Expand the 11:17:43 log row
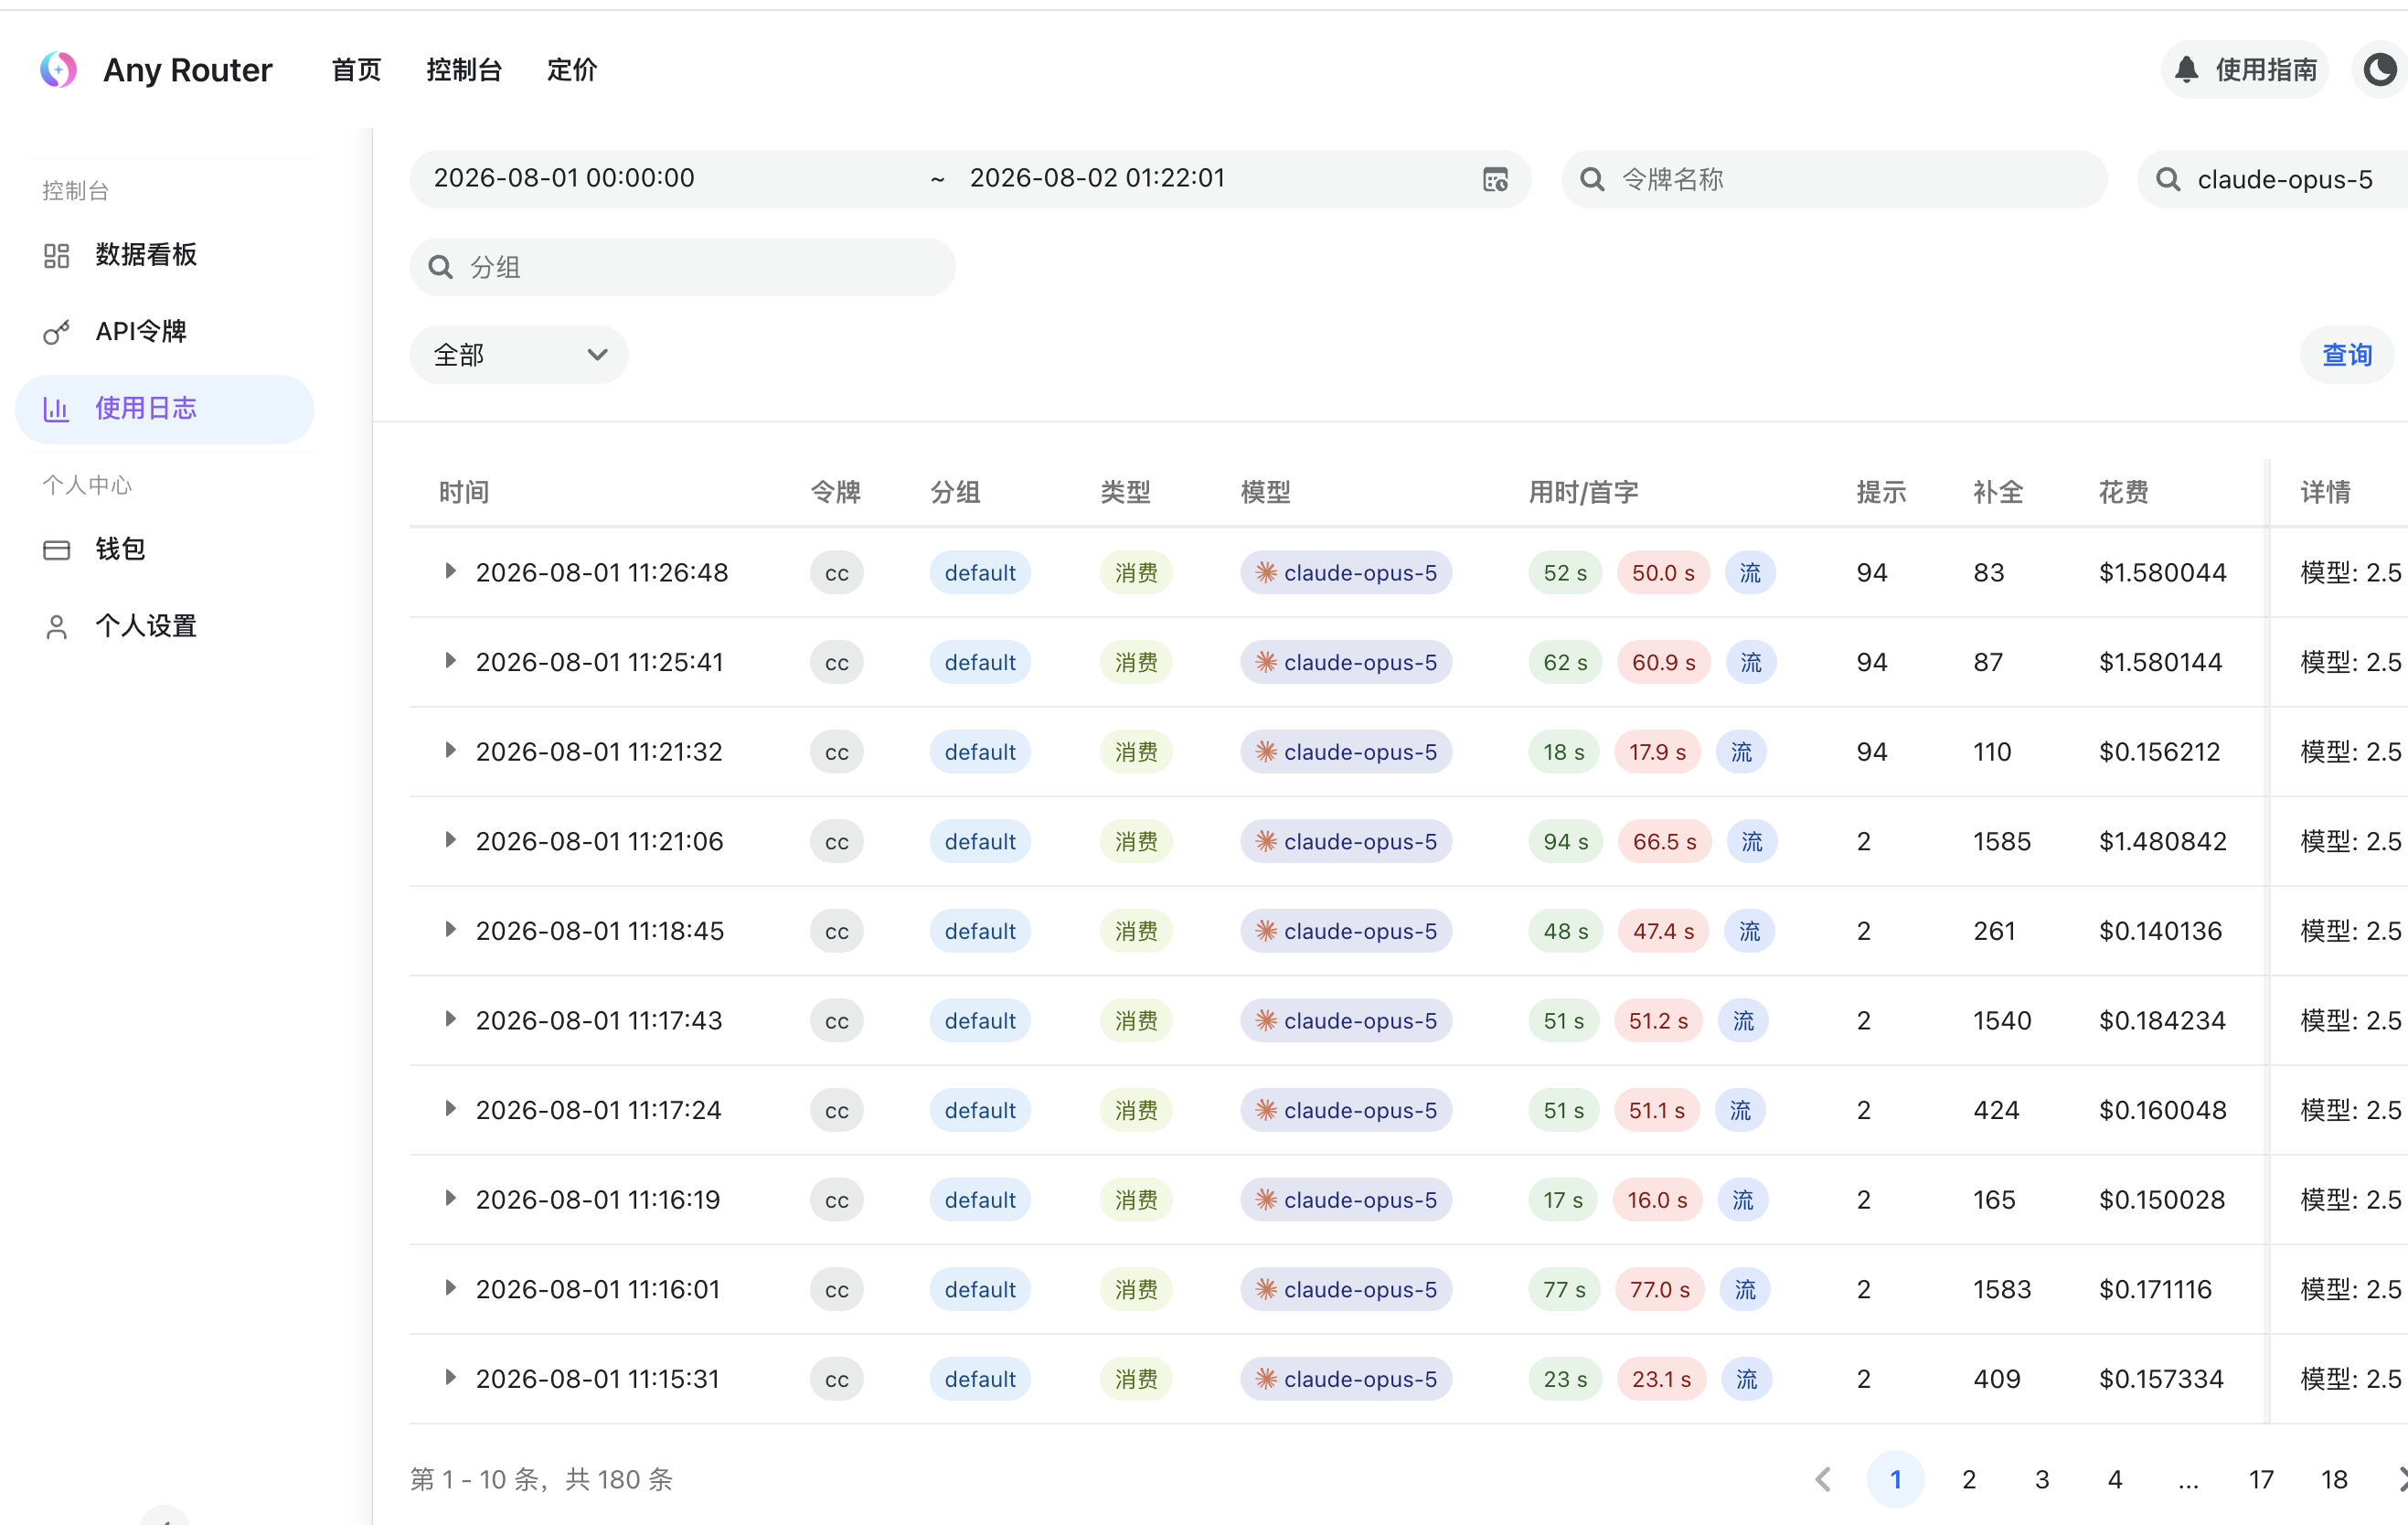Screen dimensions: 2408x1525 [x=450, y=1019]
